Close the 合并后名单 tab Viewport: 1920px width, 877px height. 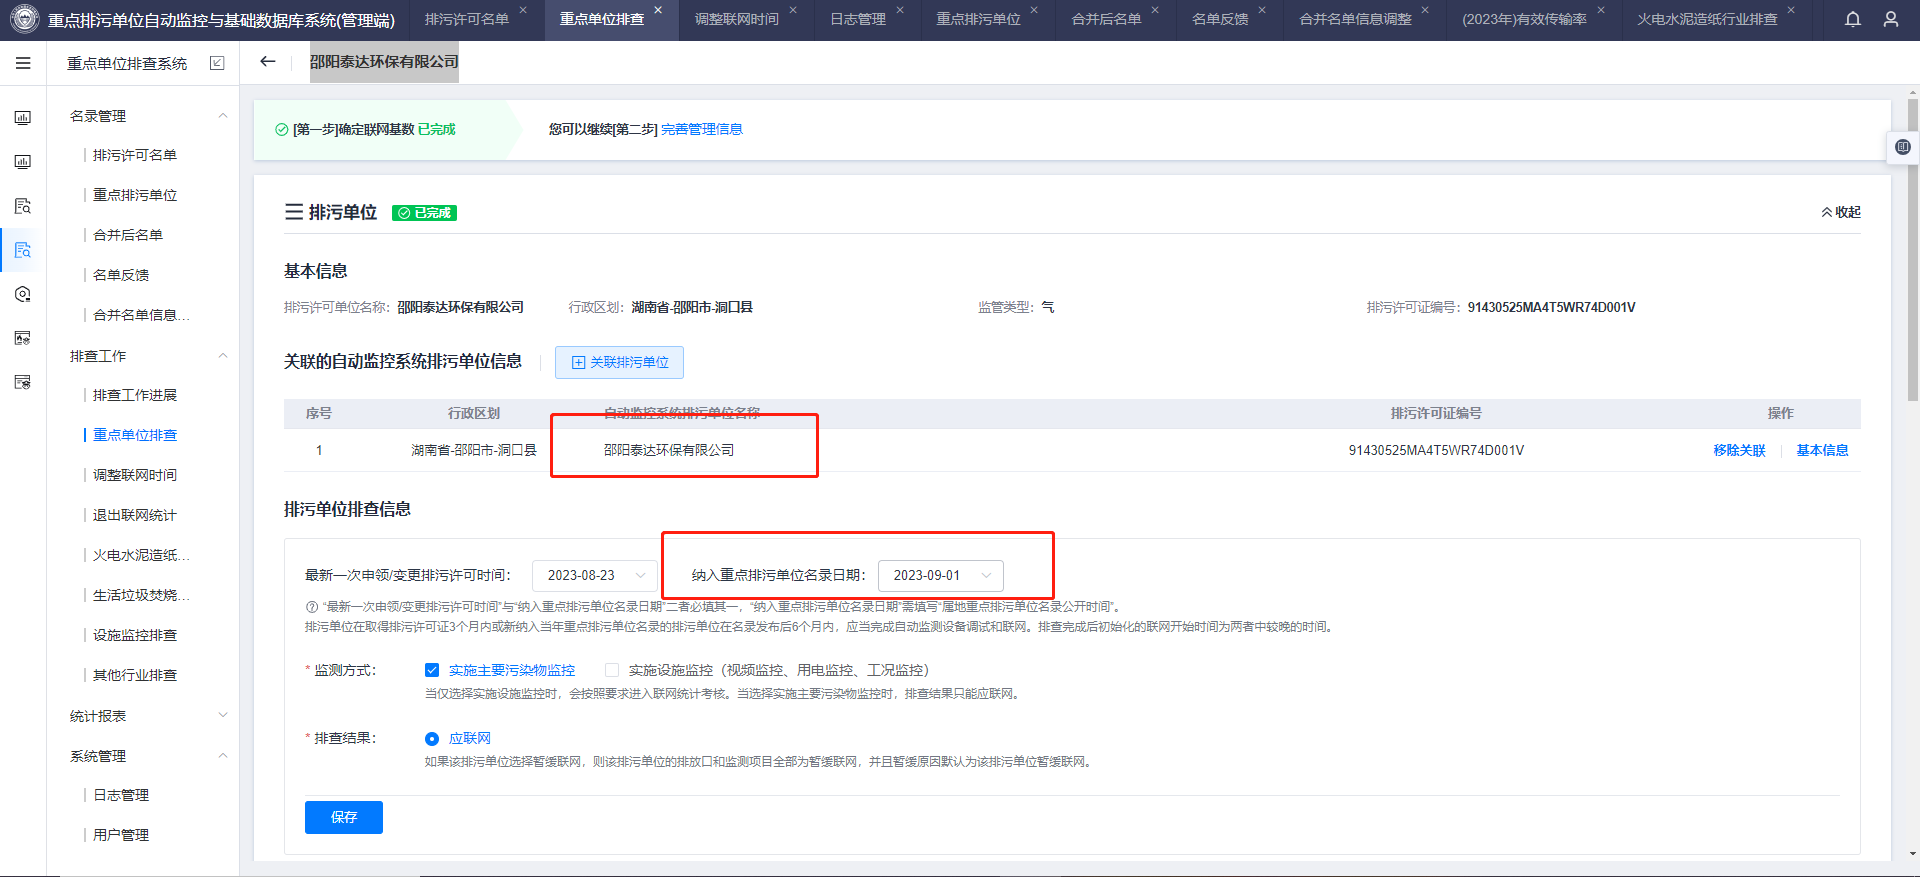coord(1155,10)
